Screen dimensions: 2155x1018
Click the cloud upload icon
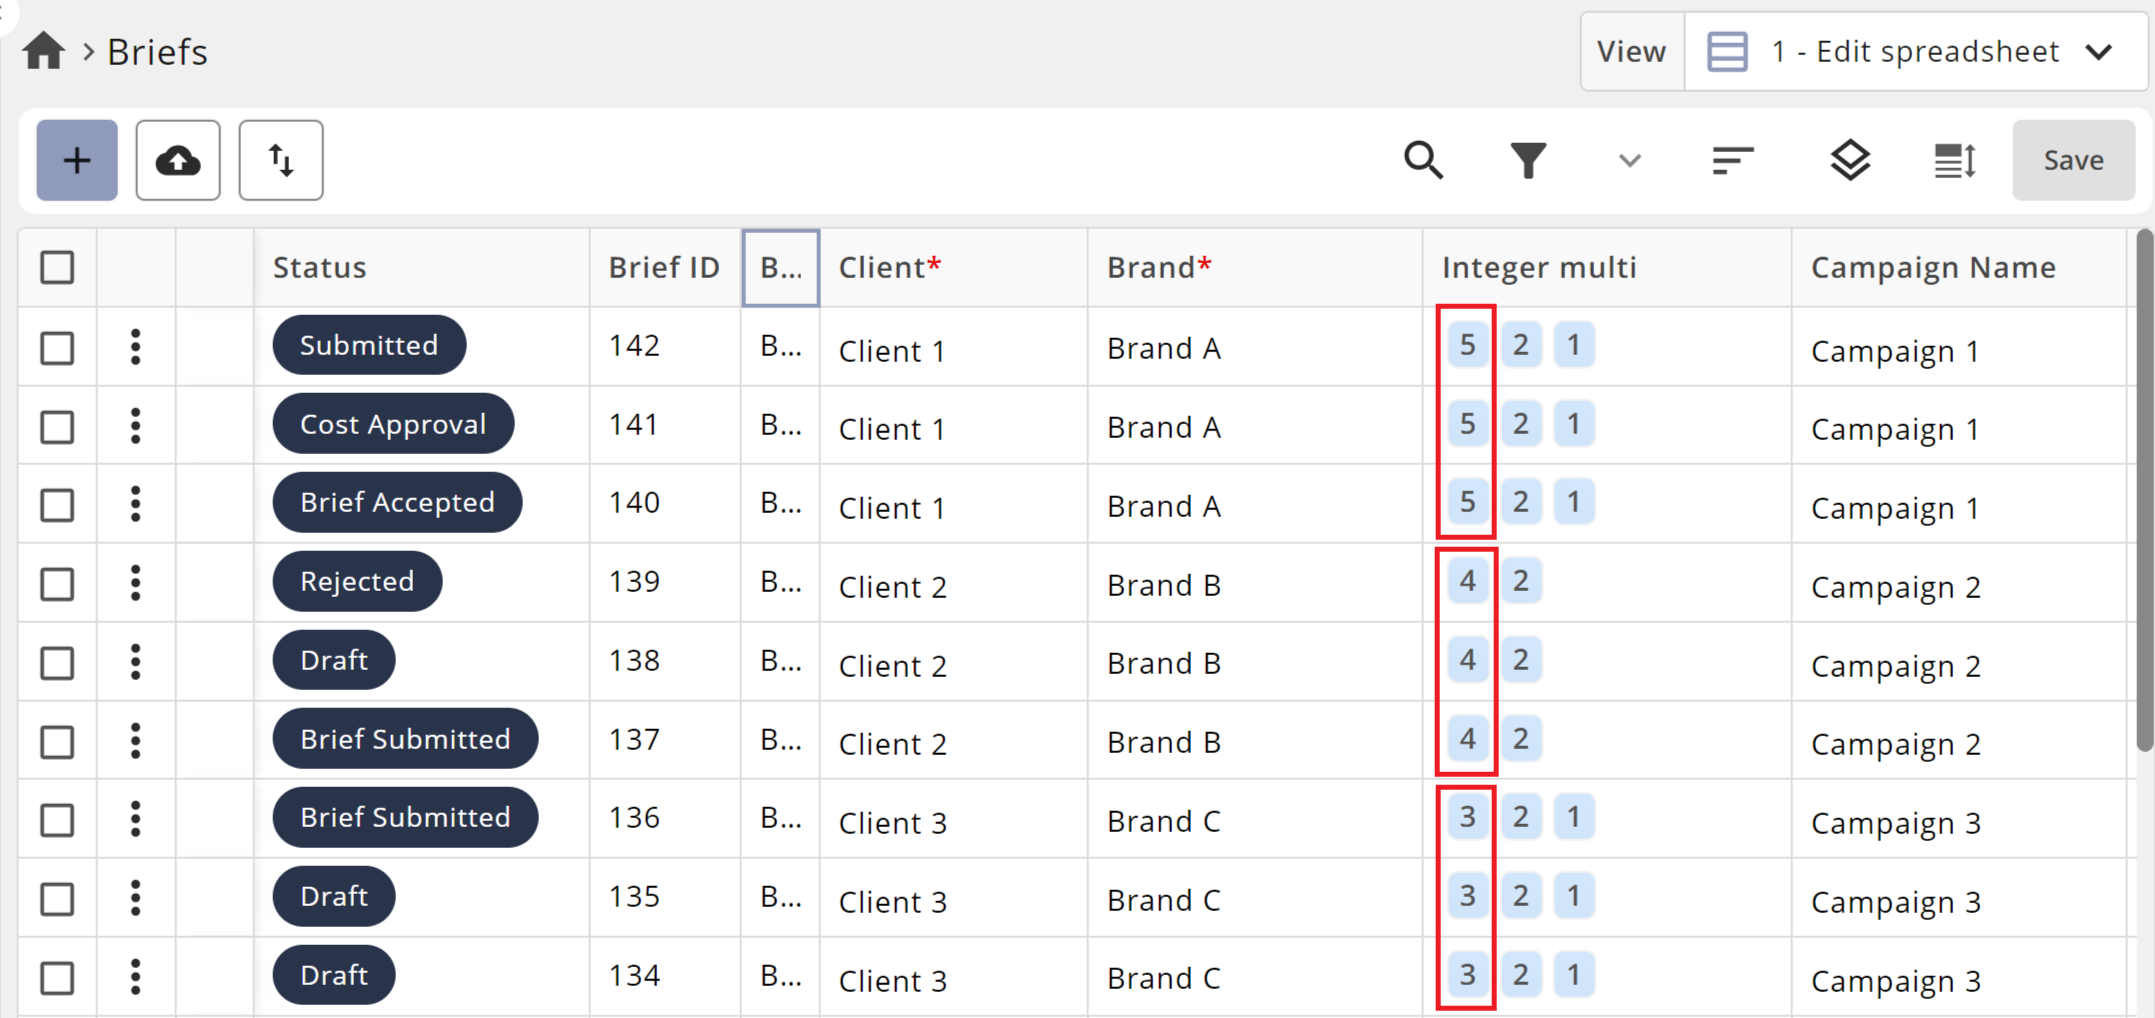point(178,160)
